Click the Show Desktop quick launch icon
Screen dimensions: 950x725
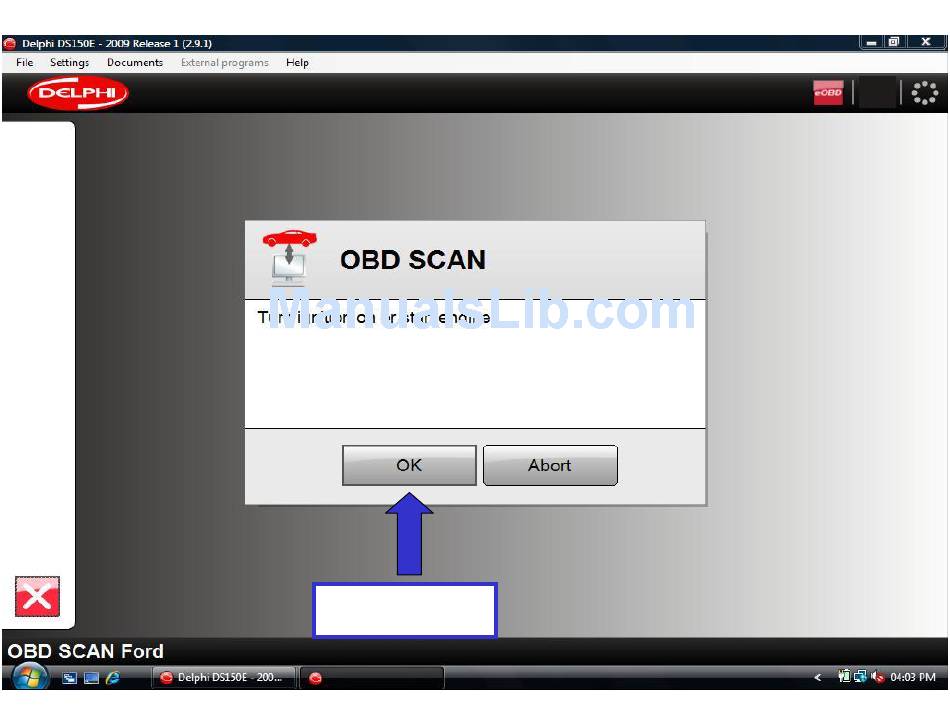(x=91, y=678)
